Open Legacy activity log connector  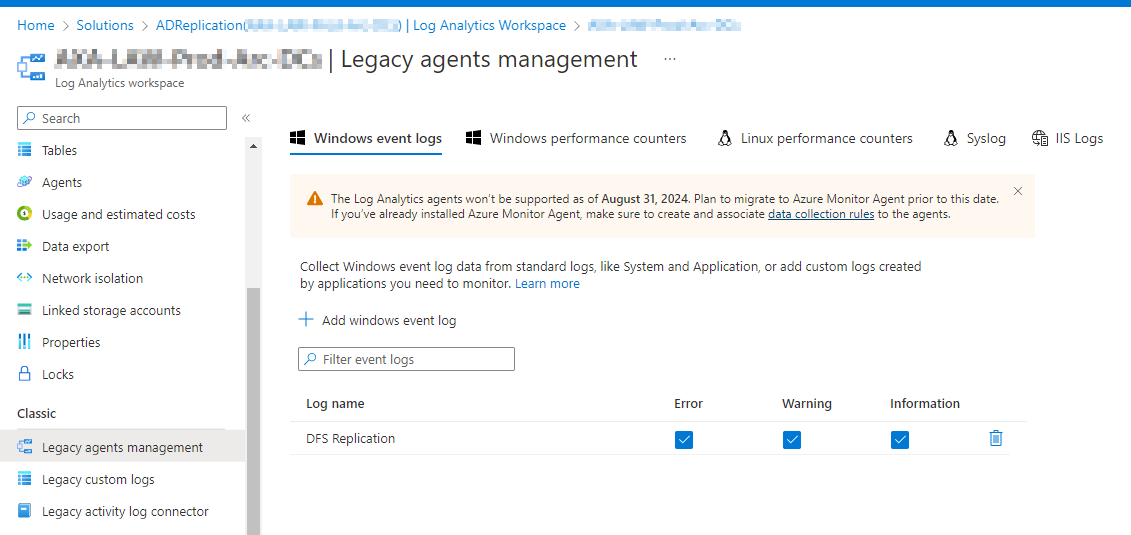tap(123, 511)
